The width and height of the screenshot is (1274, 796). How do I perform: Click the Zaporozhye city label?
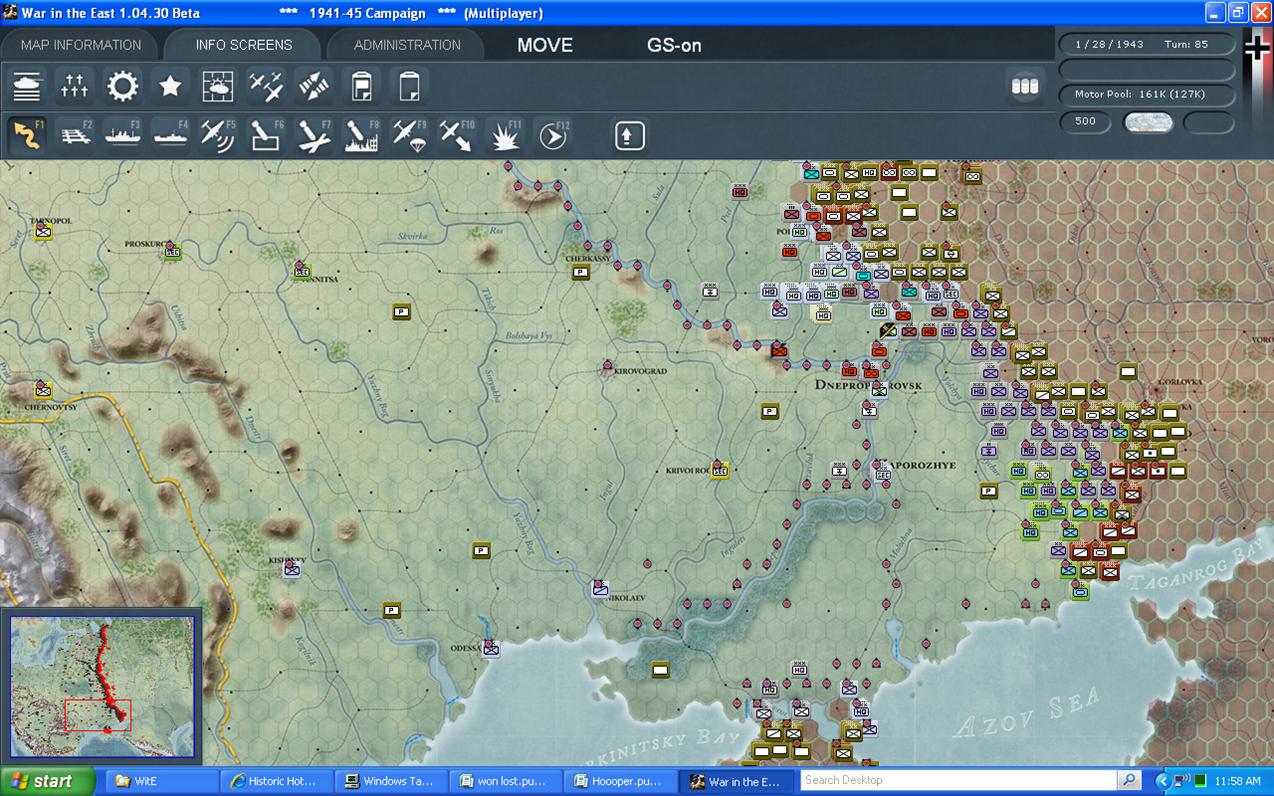(919, 466)
